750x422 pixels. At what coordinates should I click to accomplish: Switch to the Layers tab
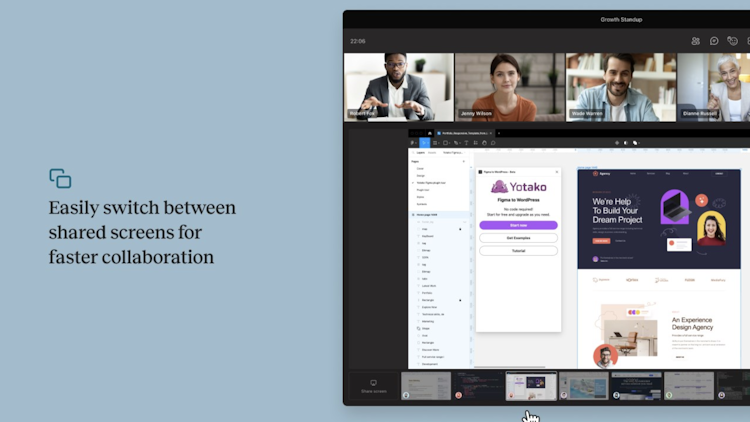click(420, 153)
